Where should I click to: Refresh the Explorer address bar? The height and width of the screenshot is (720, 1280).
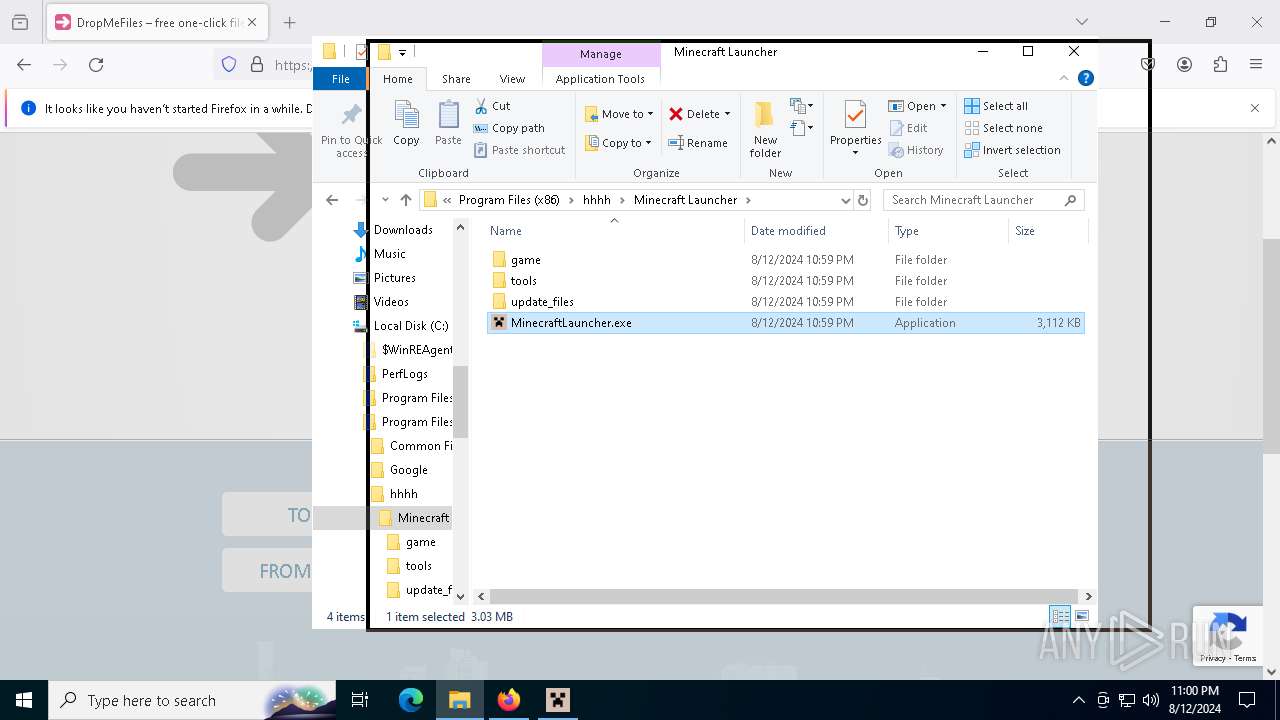[863, 200]
